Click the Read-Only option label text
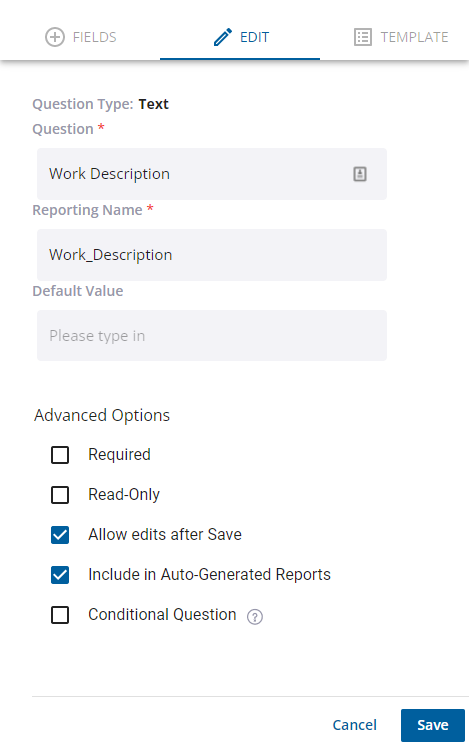The height and width of the screenshot is (755, 469). pyautogui.click(x=124, y=495)
